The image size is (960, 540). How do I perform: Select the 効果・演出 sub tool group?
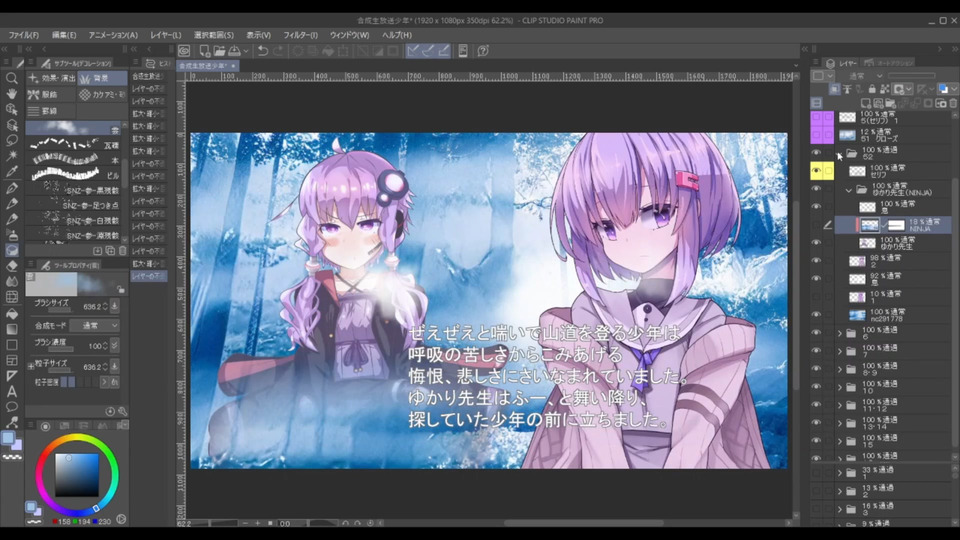pos(51,78)
